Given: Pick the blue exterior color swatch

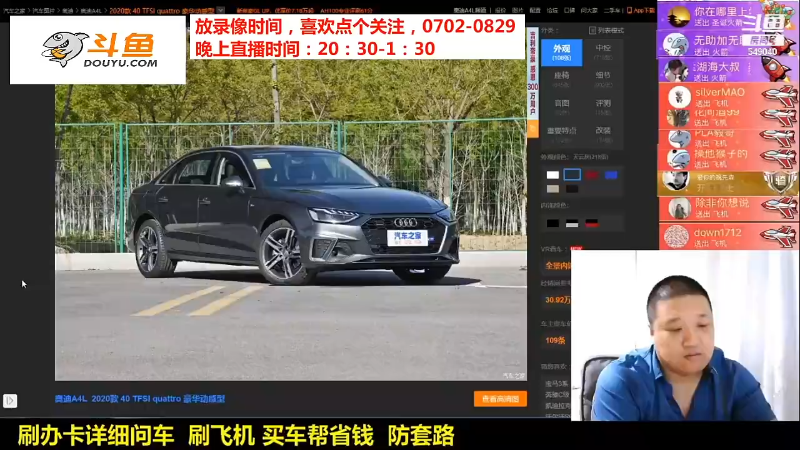Looking at the screenshot, I should click(611, 175).
